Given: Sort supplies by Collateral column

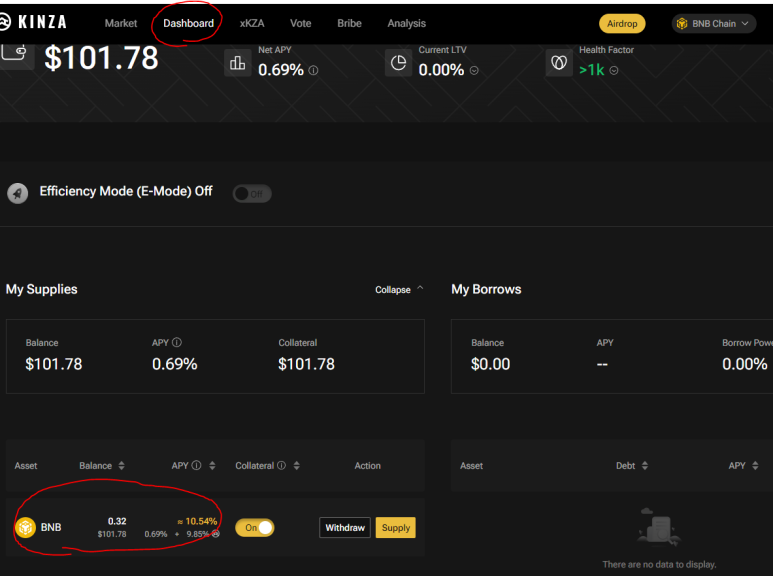Looking at the screenshot, I should (x=296, y=466).
